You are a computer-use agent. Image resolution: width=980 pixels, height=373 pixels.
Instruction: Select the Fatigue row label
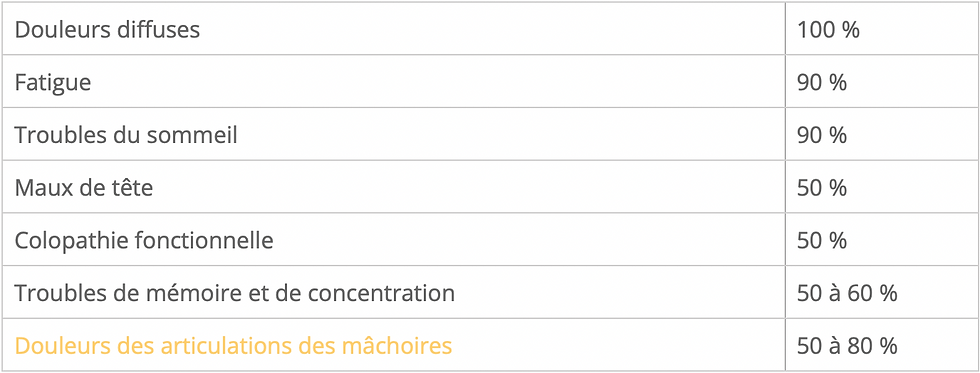coord(52,82)
